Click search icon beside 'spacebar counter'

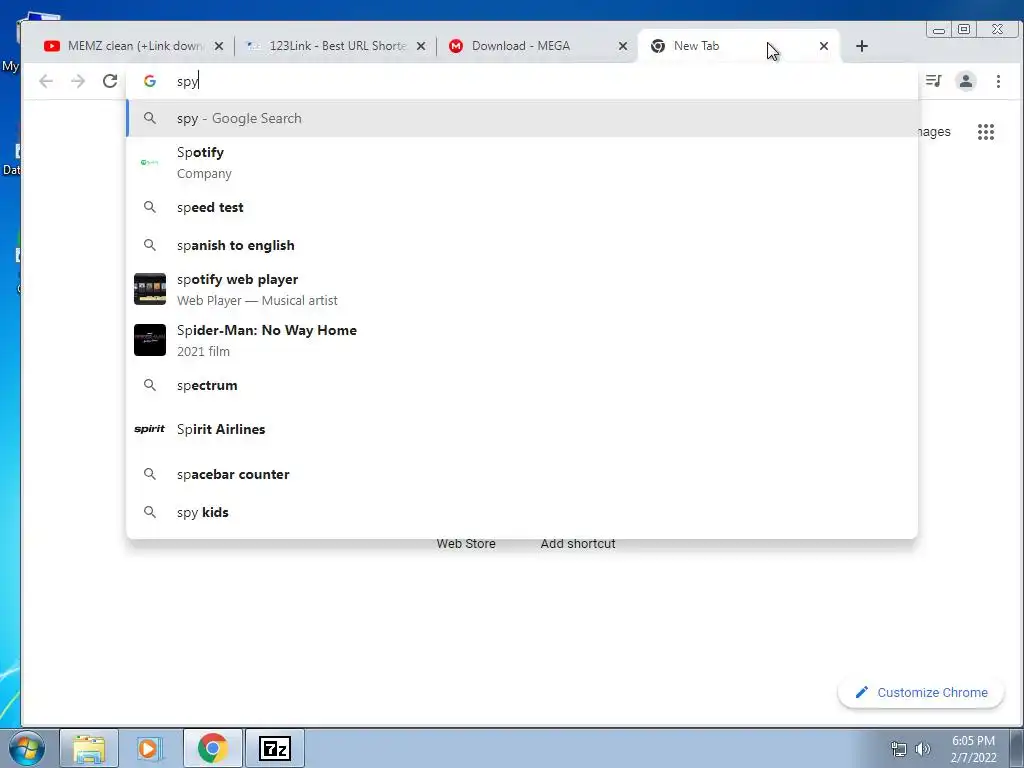point(150,474)
